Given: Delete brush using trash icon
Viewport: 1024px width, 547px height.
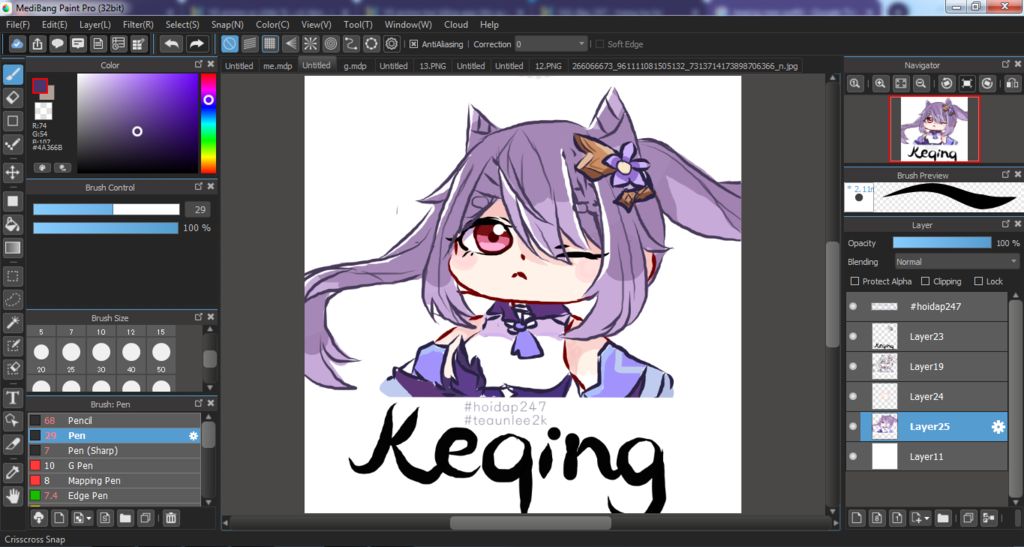Looking at the screenshot, I should coord(170,518).
